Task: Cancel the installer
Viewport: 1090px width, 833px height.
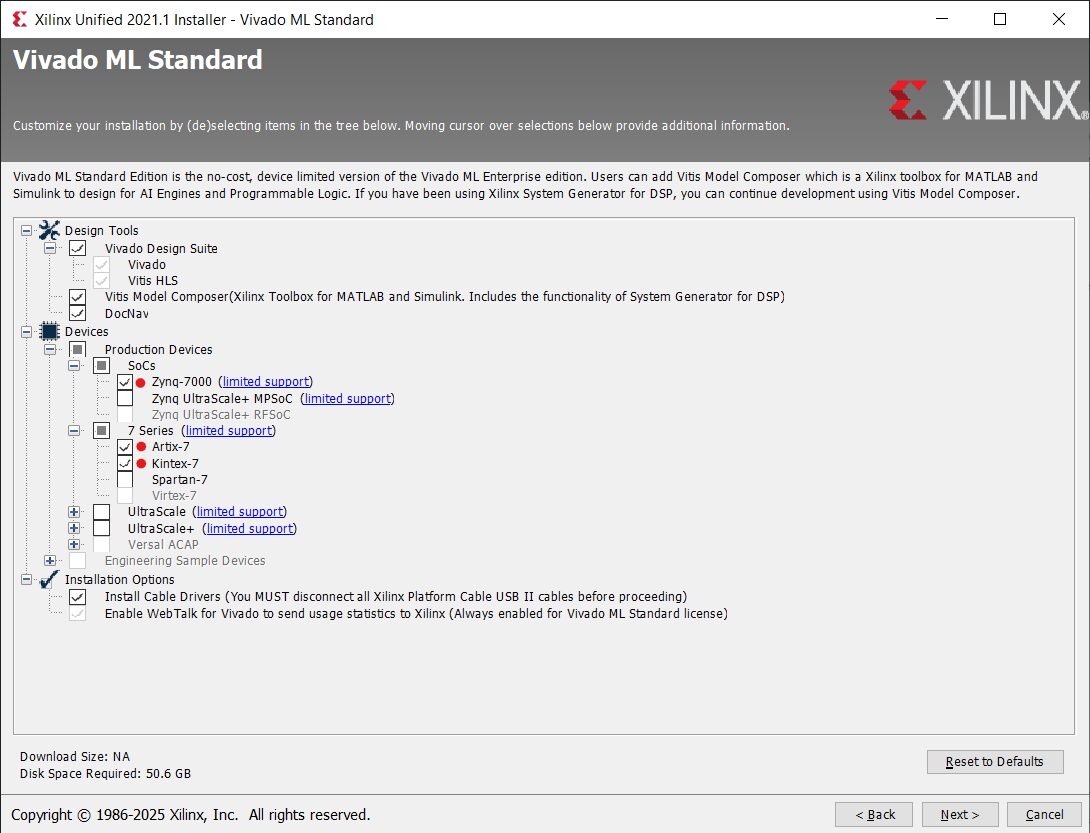Action: 1044,814
